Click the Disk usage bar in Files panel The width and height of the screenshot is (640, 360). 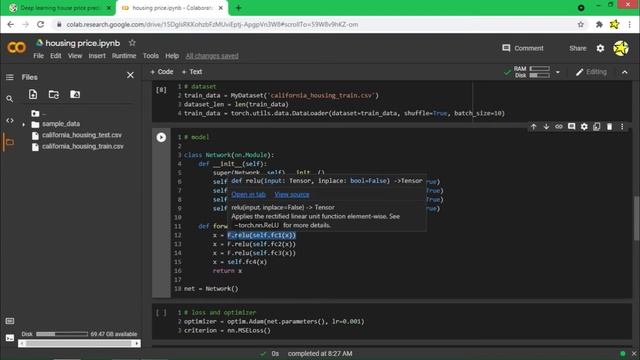(62, 334)
